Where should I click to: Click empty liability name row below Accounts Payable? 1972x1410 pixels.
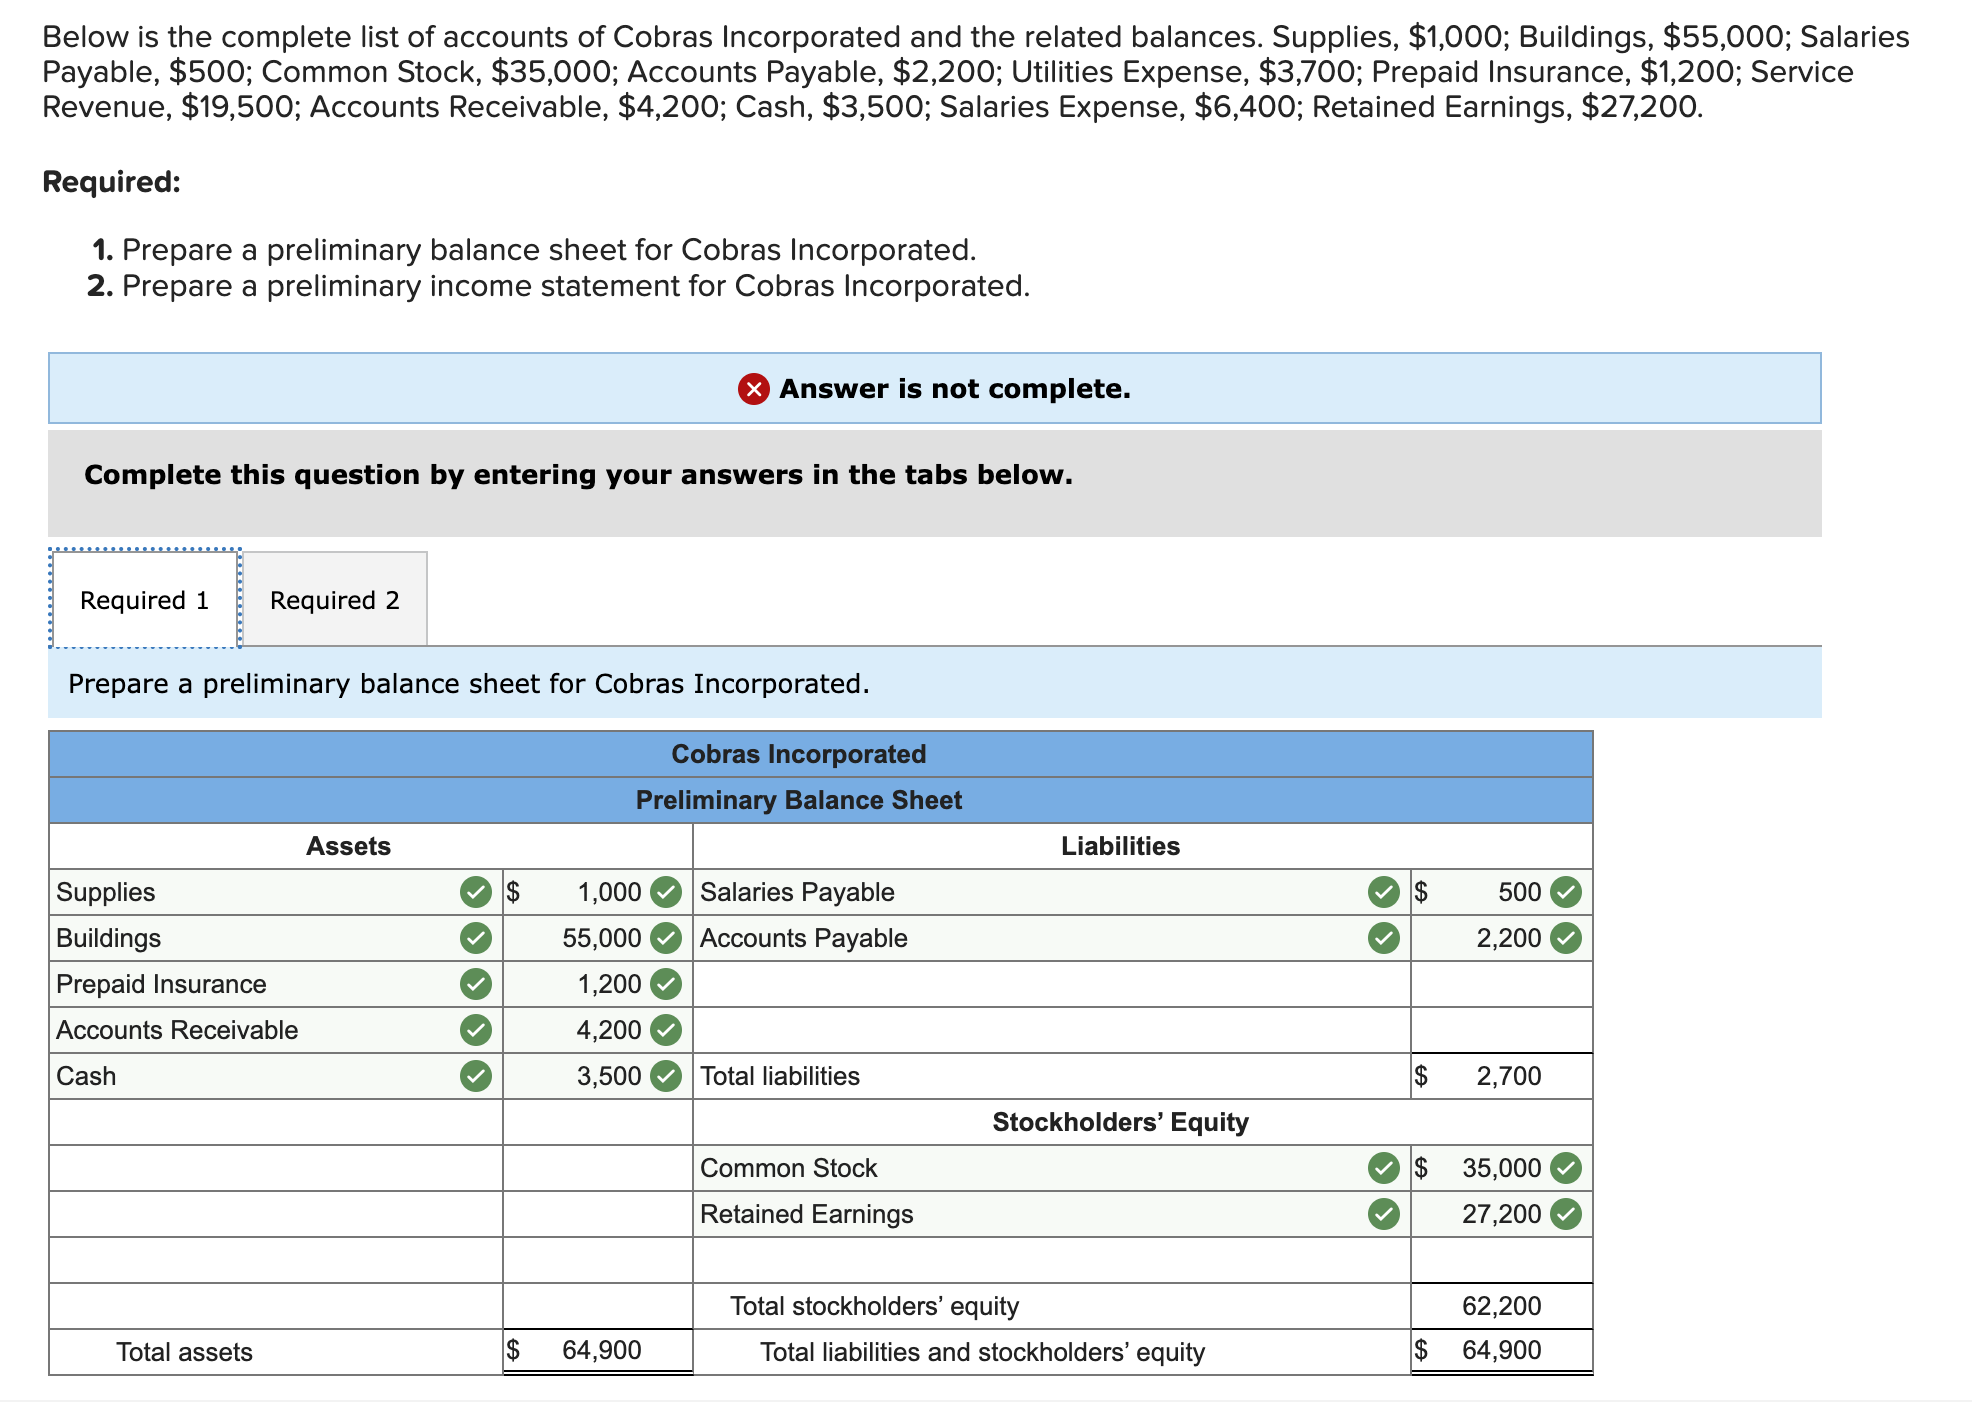pyautogui.click(x=1050, y=984)
